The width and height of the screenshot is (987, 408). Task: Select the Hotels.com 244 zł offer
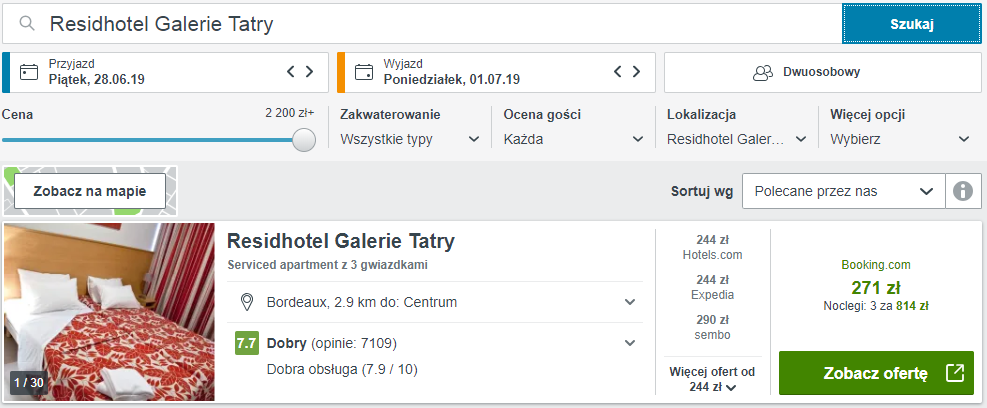pyautogui.click(x=713, y=247)
